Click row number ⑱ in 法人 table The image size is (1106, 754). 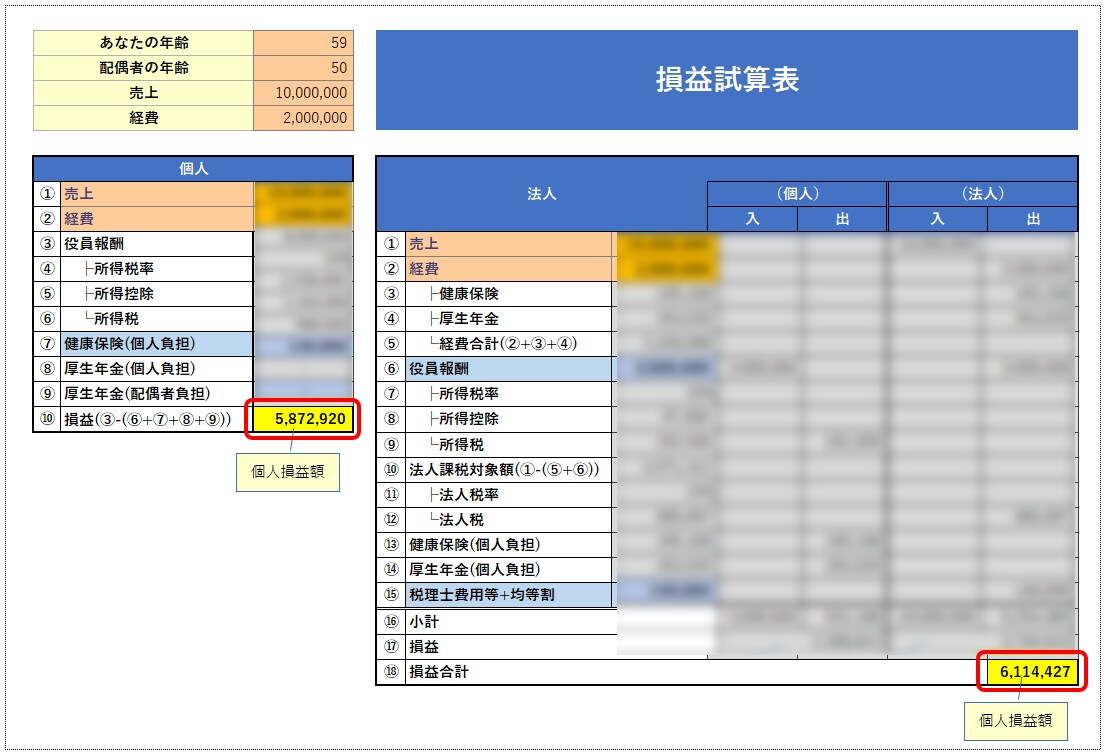(391, 671)
